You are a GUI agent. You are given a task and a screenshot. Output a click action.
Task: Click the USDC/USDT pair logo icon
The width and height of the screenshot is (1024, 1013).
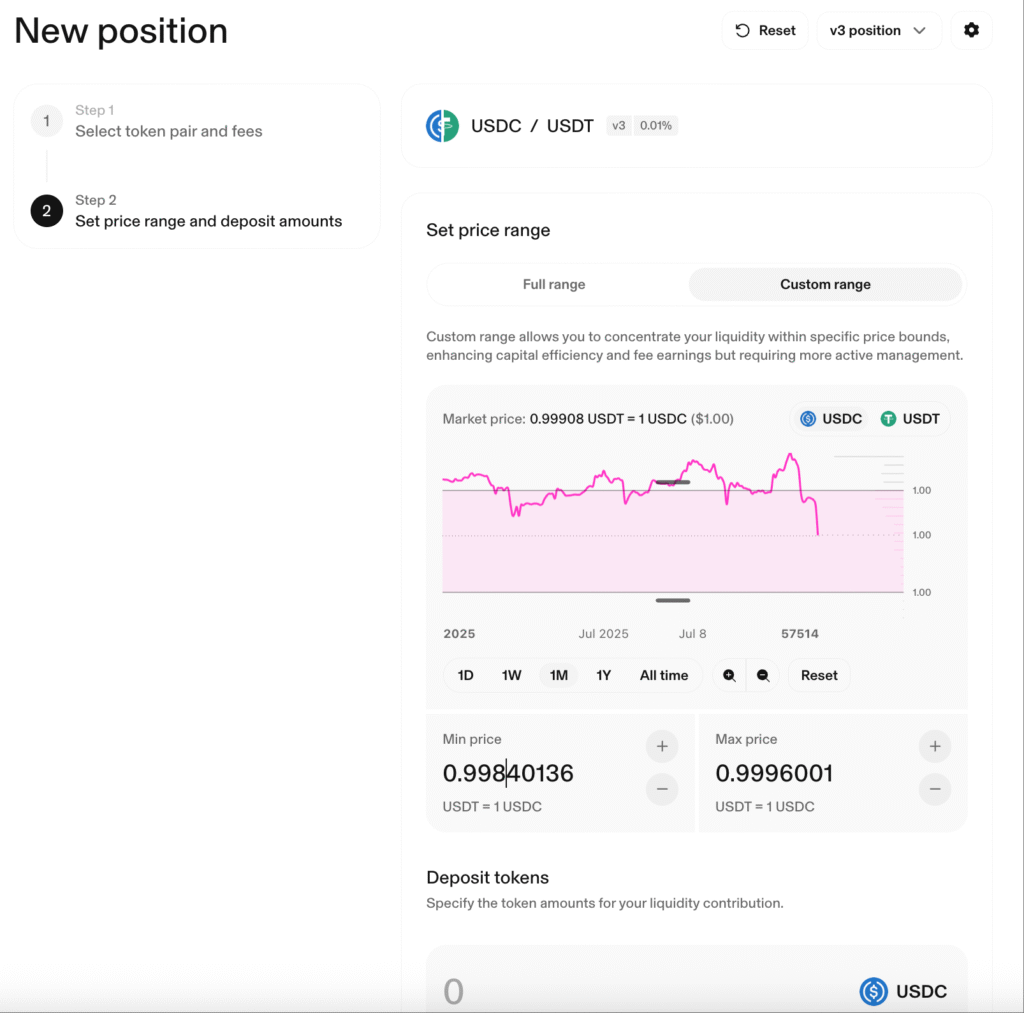442,125
